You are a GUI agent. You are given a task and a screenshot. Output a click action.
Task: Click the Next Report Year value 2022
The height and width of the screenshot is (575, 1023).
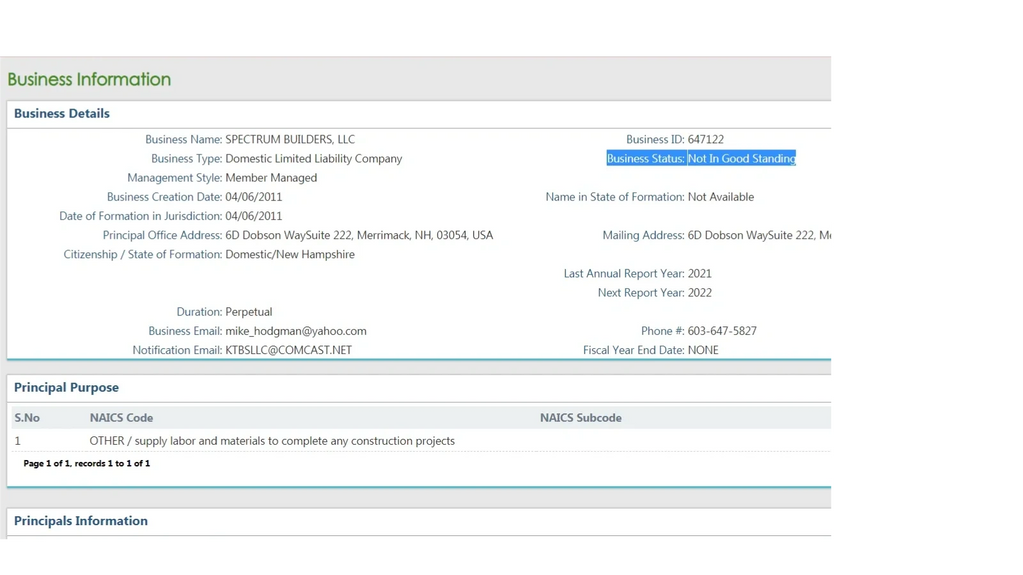(699, 293)
